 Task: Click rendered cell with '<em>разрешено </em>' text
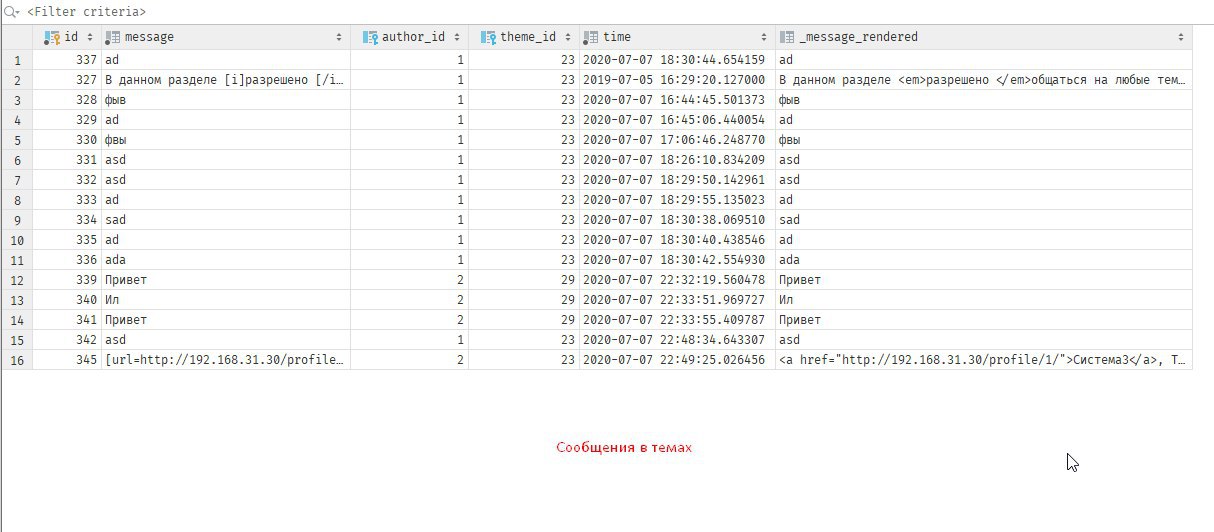(x=984, y=80)
